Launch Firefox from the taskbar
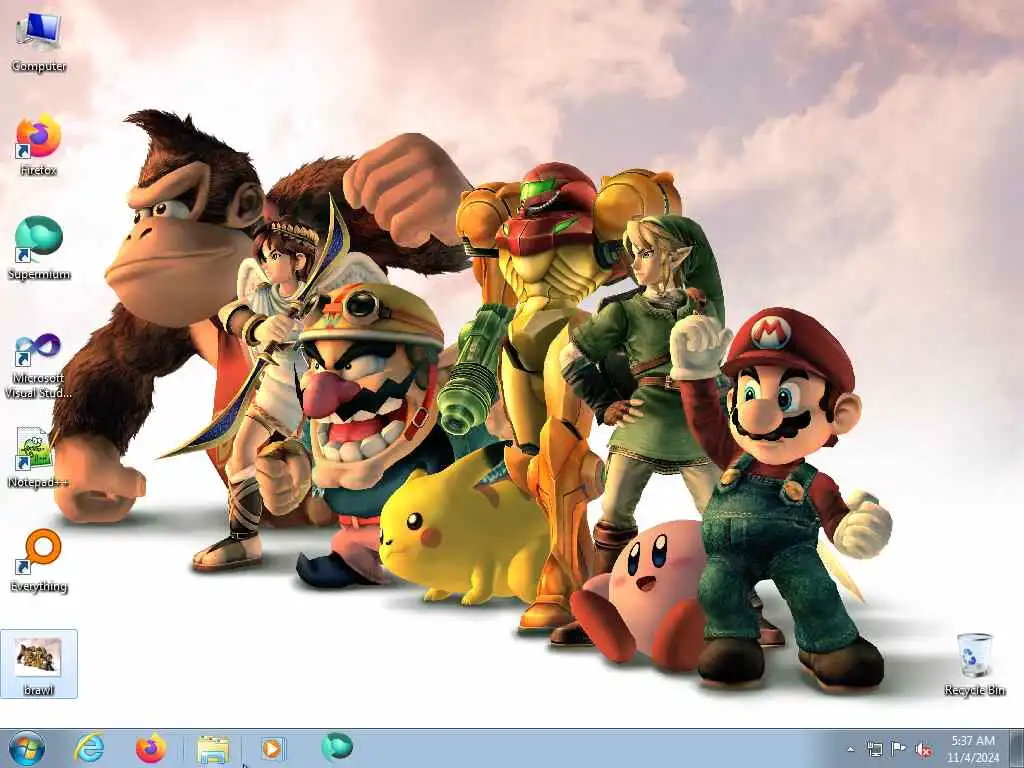Viewport: 1024px width, 768px height. 151,748
